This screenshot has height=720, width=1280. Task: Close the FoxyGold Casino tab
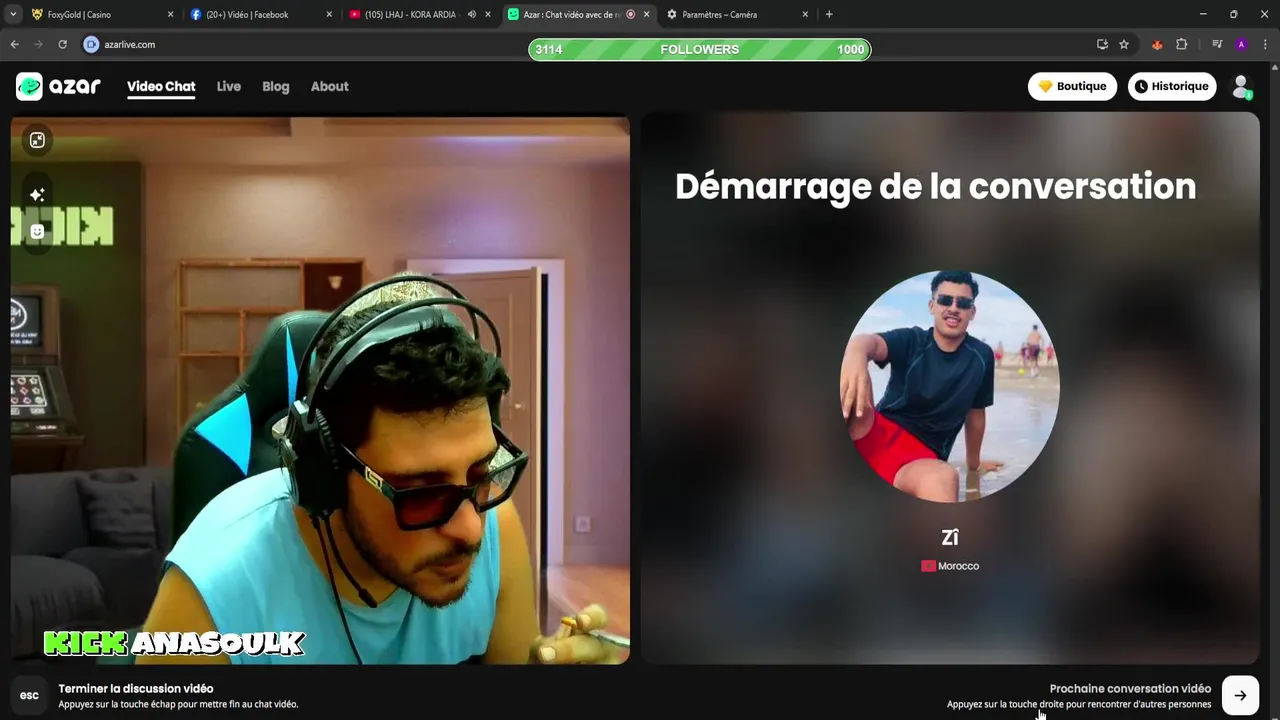coord(170,14)
